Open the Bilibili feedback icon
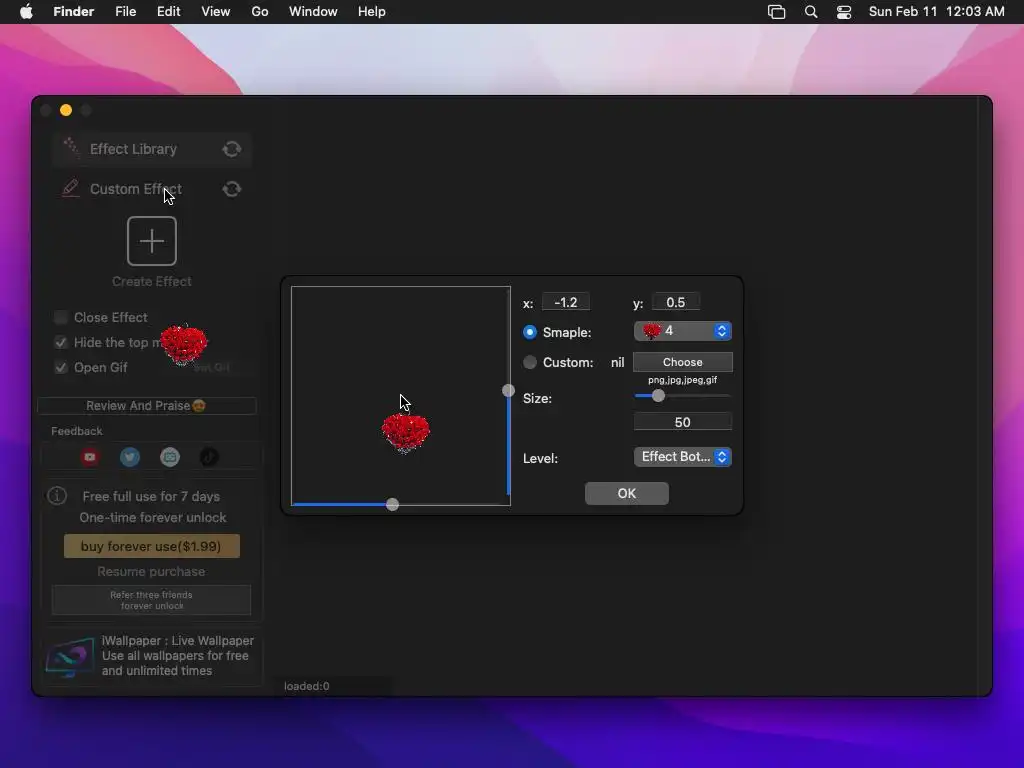This screenshot has height=768, width=1024. 170,457
